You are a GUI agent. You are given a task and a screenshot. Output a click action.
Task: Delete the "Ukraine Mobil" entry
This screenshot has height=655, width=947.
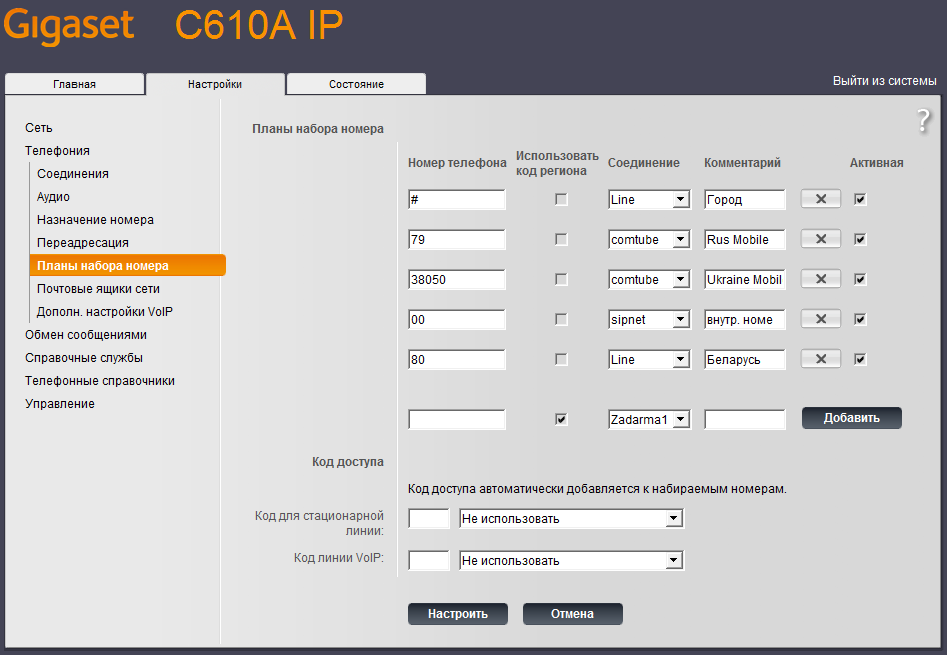[820, 279]
